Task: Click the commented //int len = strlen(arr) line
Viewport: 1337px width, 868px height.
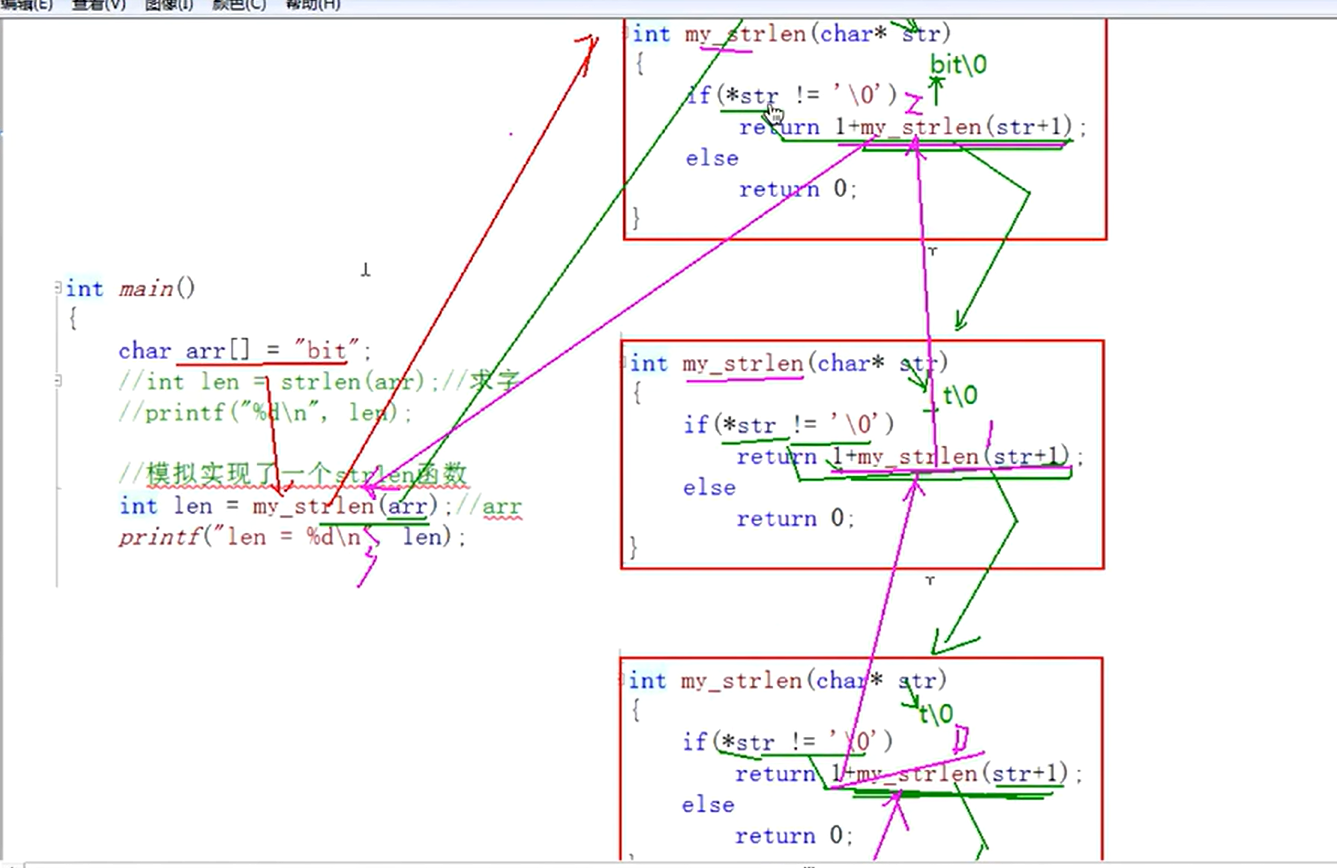Action: [x=319, y=381]
